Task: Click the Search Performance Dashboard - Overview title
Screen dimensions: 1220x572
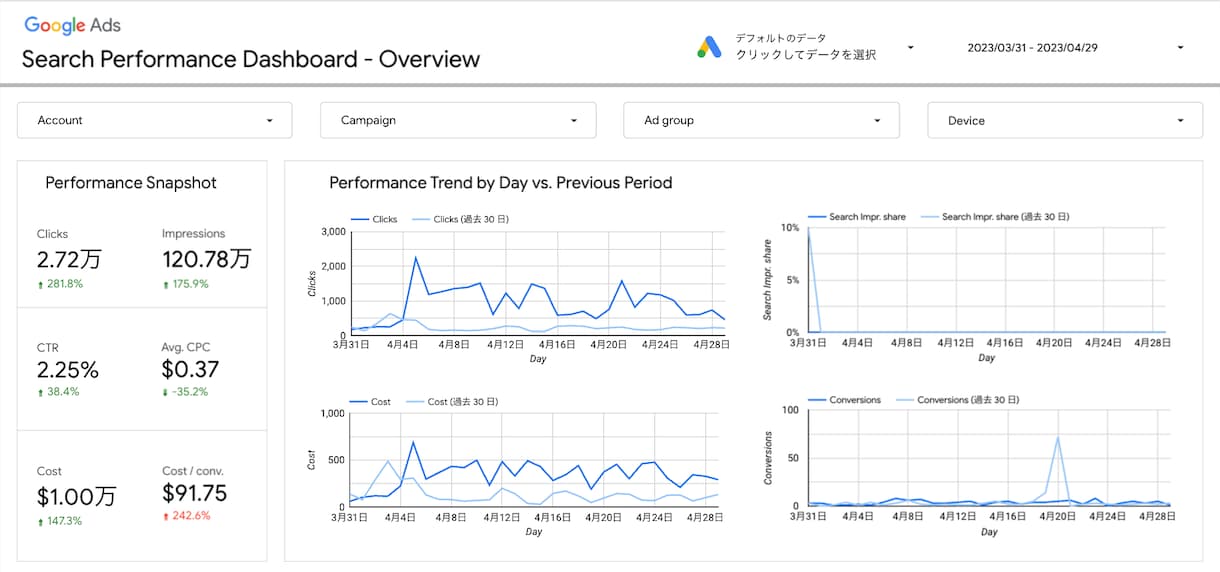Action: [x=251, y=59]
